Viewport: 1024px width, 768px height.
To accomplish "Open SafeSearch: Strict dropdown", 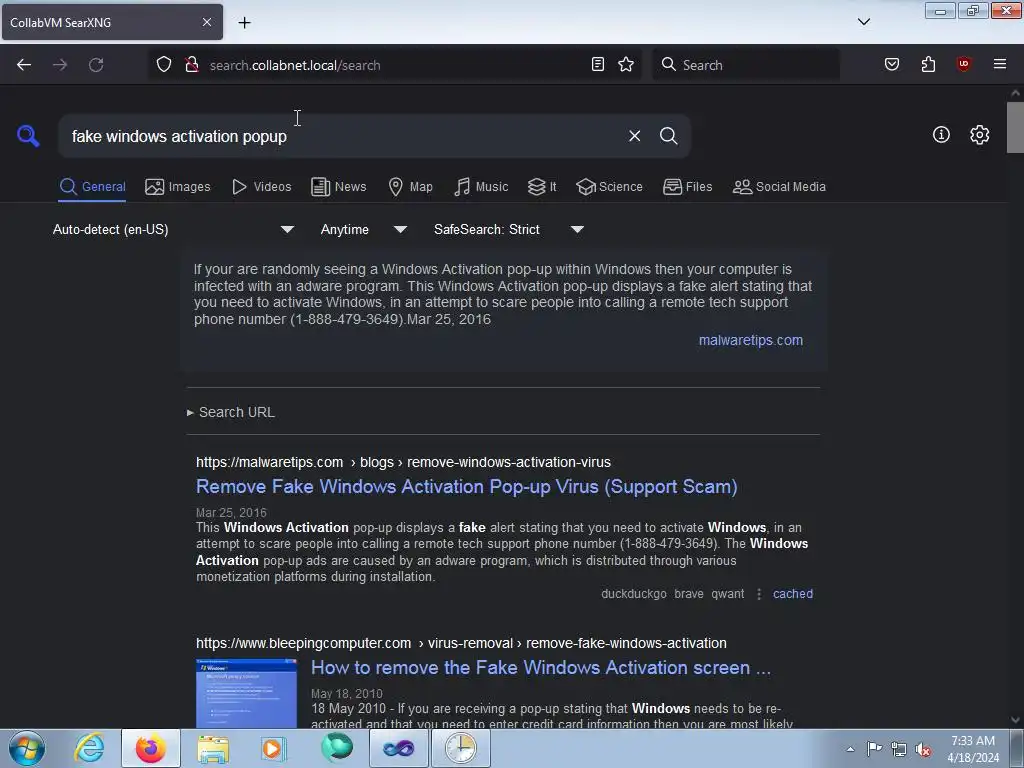I will (x=509, y=230).
